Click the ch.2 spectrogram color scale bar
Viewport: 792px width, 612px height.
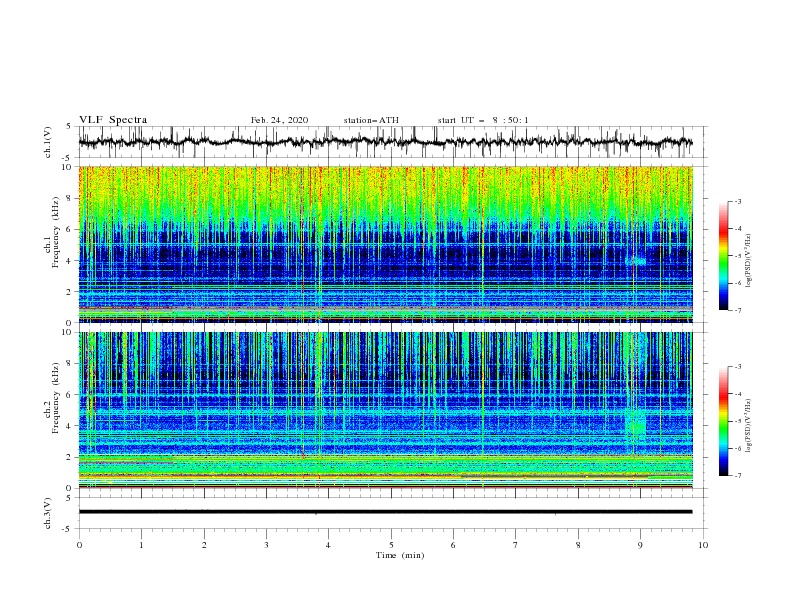point(723,421)
